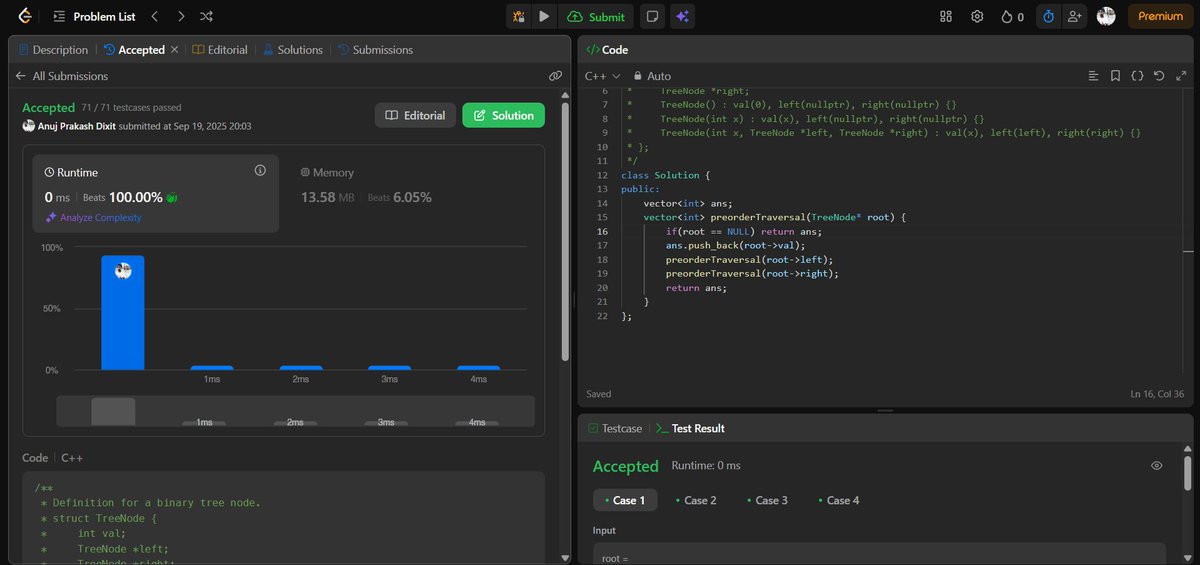Switch to the Solutions tab
Viewport: 1200px width, 565px height.
pyautogui.click(x=292, y=50)
